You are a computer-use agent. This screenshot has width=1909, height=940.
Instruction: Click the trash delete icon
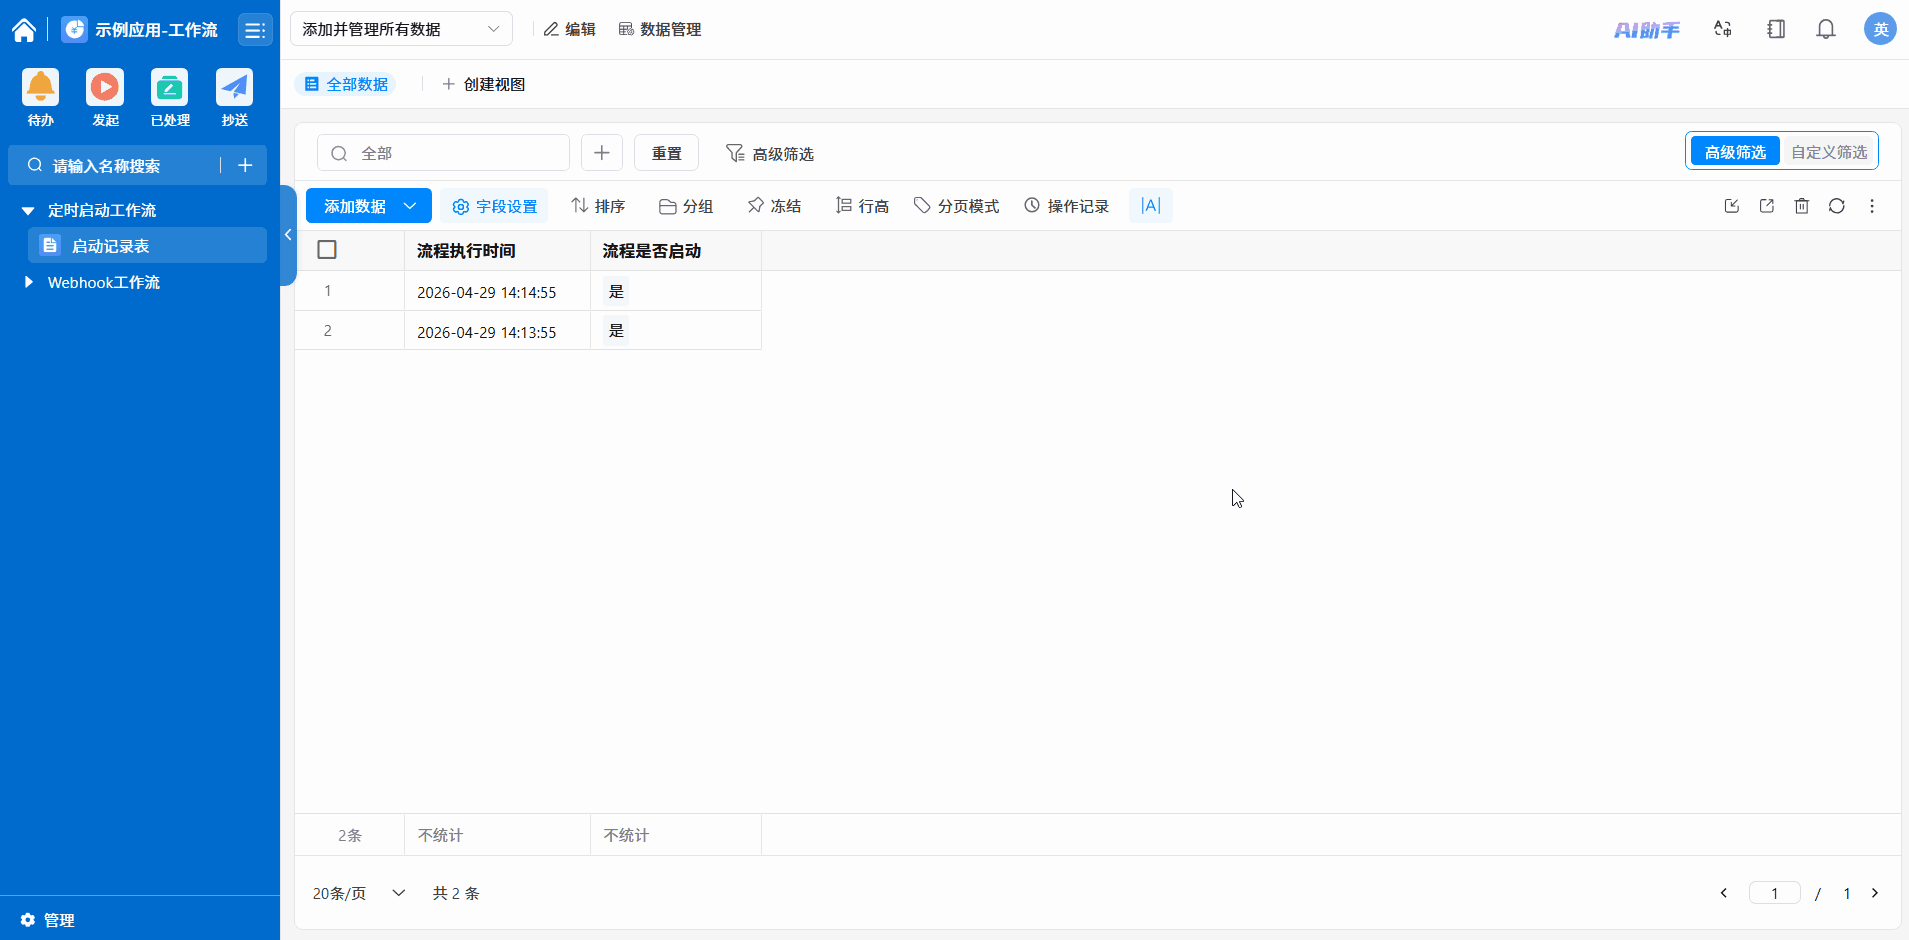tap(1802, 206)
